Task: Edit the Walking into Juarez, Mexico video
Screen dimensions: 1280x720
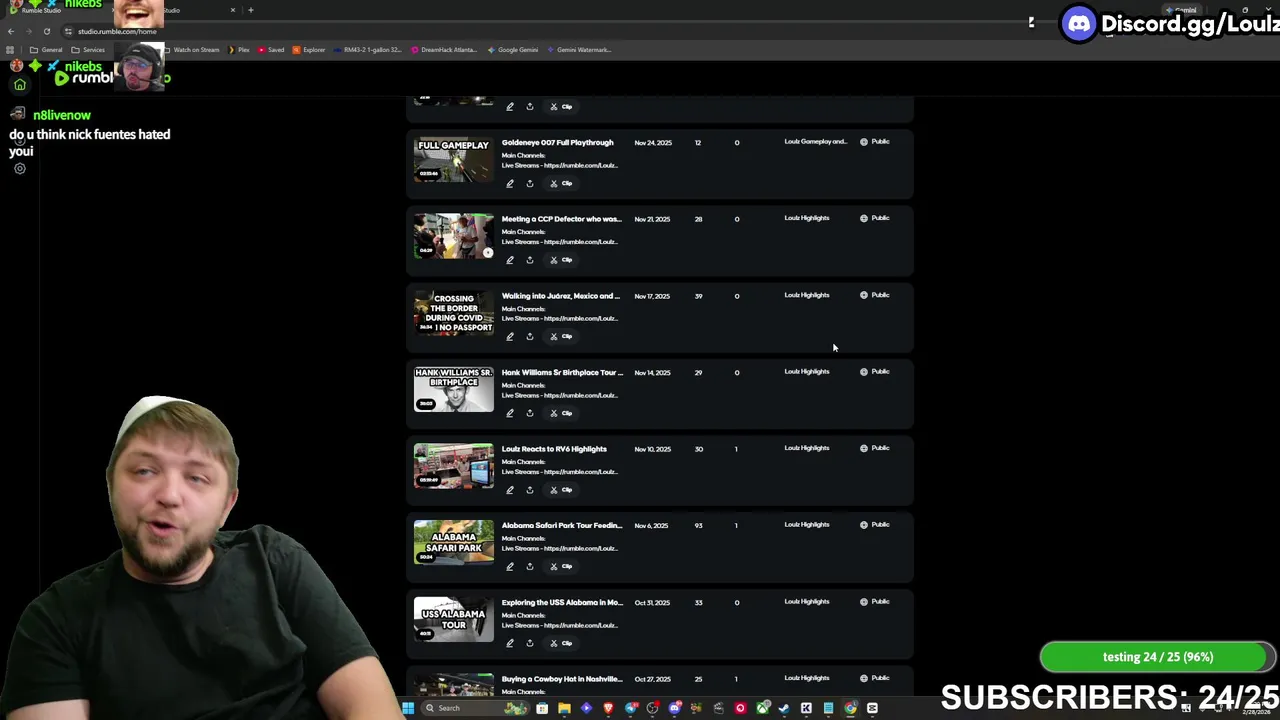Action: click(x=510, y=336)
